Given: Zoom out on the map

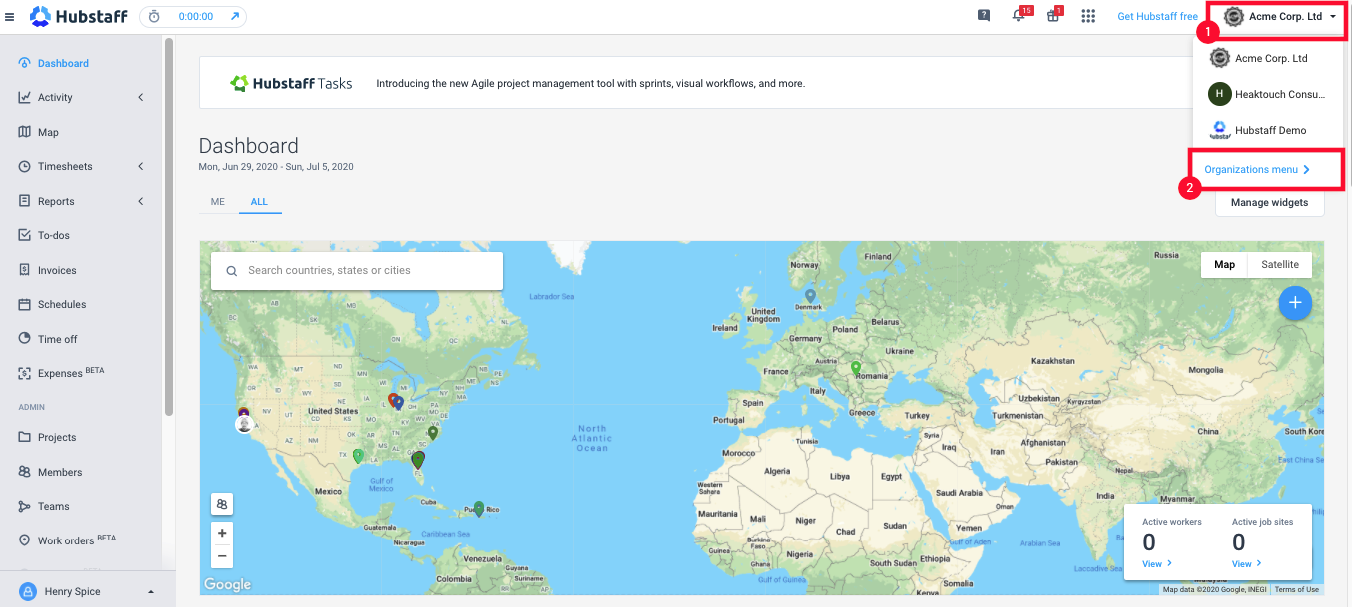Looking at the screenshot, I should coord(222,556).
